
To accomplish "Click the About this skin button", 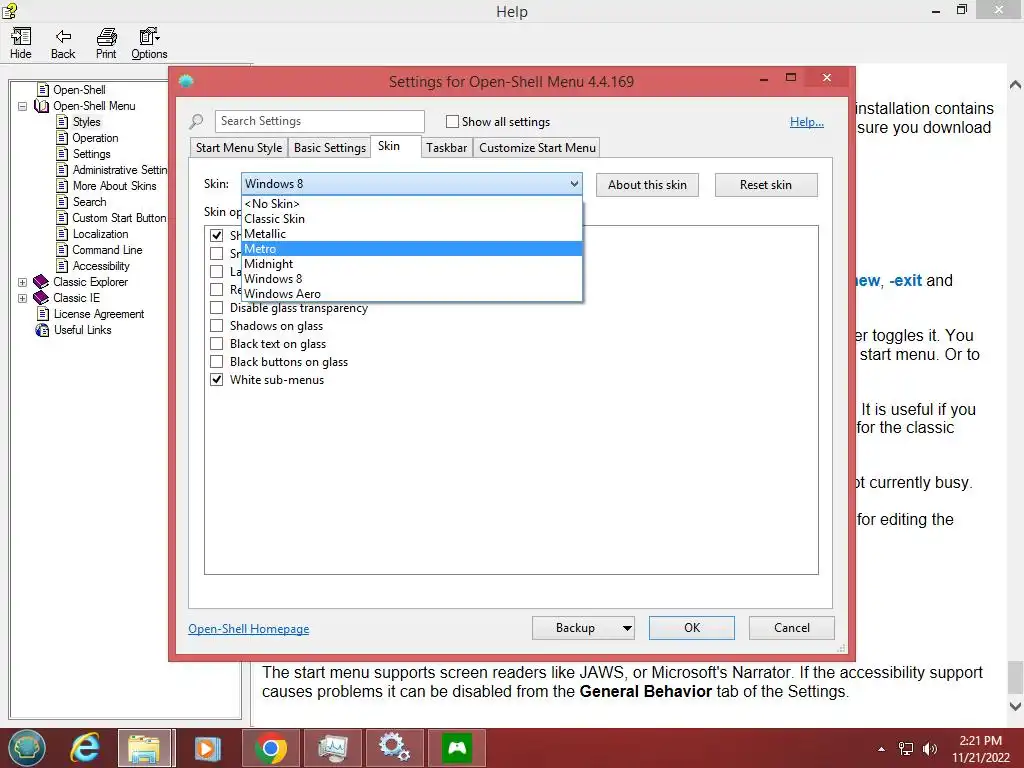I will pyautogui.click(x=647, y=185).
